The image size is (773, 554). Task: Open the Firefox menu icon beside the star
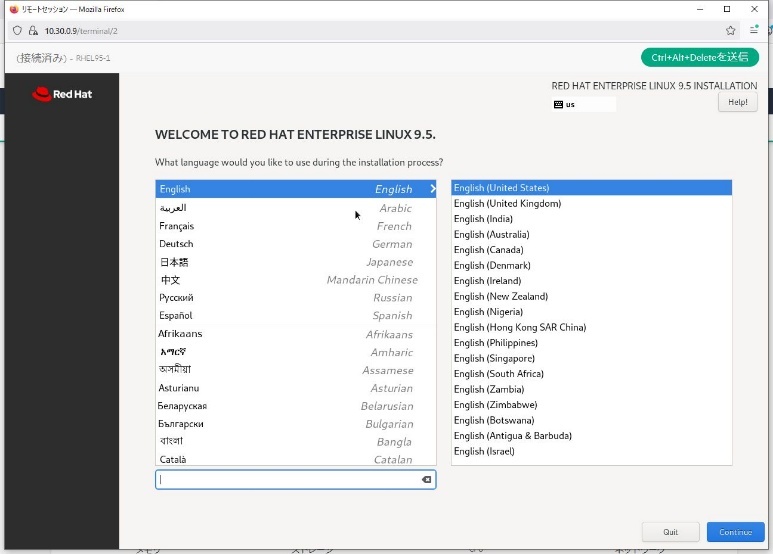click(755, 31)
